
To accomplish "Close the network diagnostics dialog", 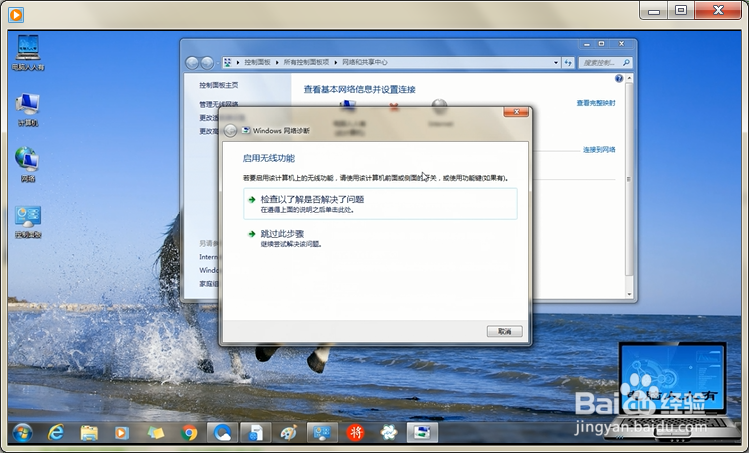I will pos(516,112).
